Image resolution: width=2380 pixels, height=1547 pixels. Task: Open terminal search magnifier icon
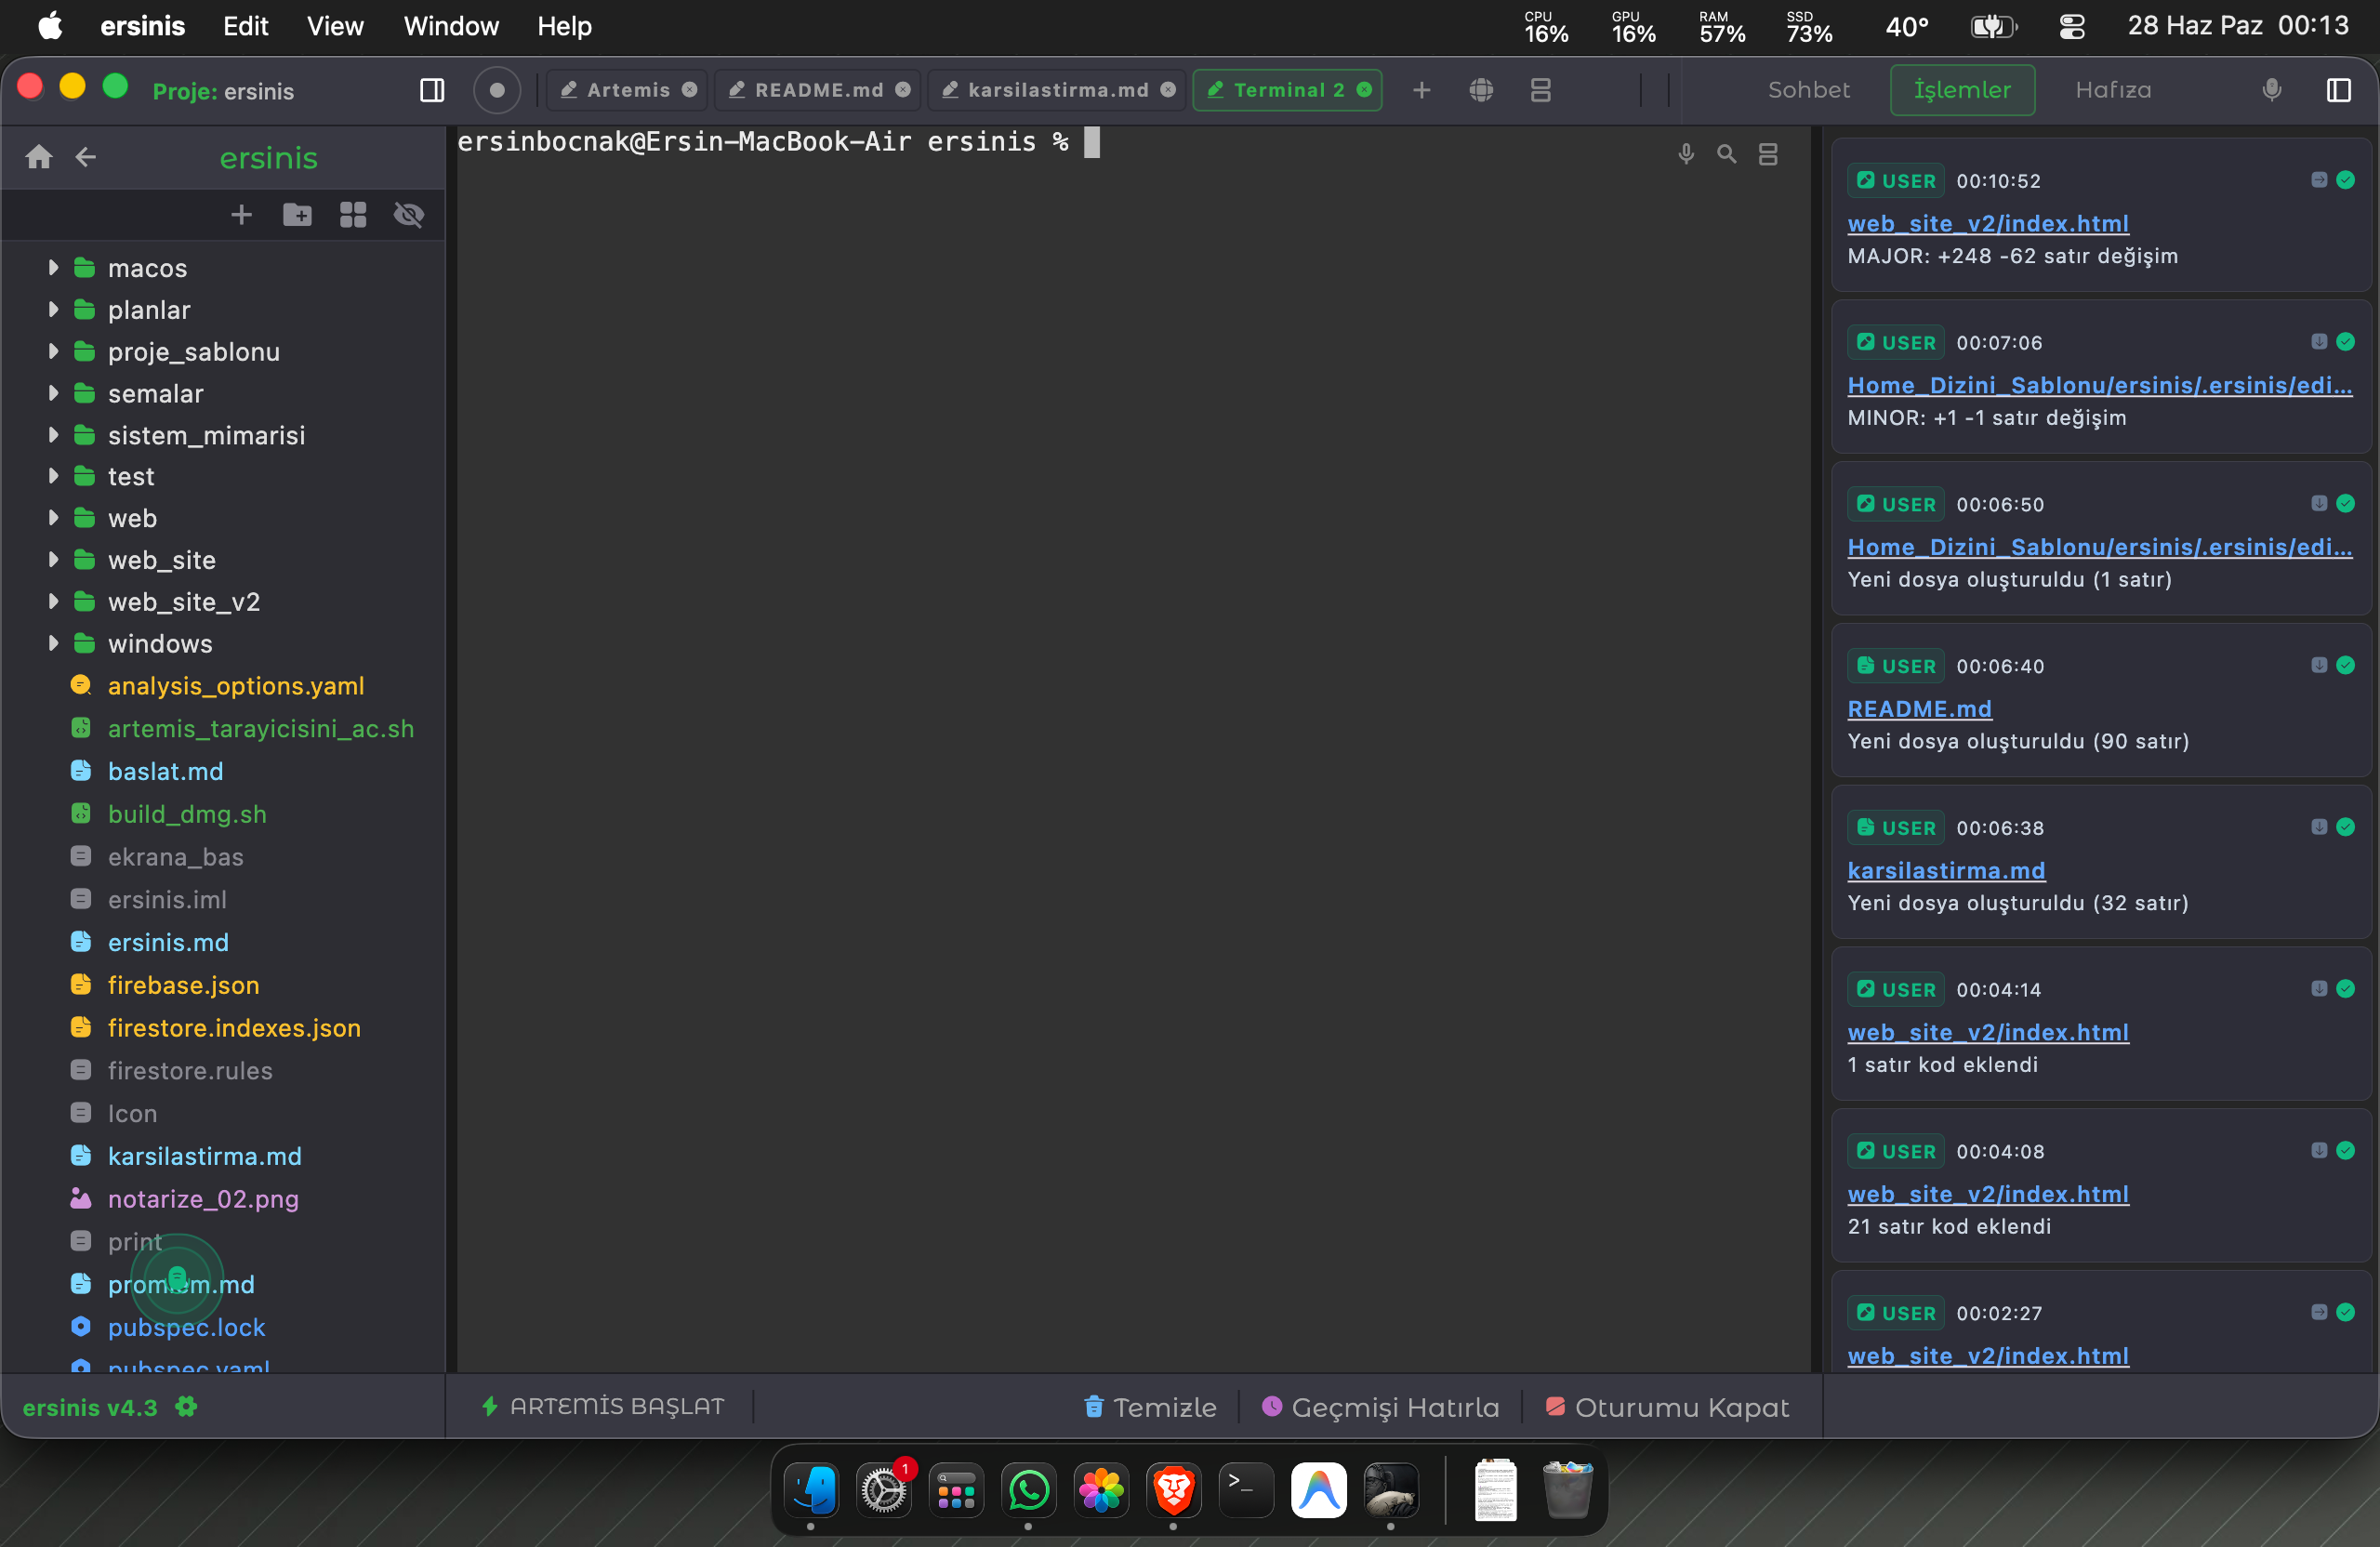pyautogui.click(x=1727, y=154)
